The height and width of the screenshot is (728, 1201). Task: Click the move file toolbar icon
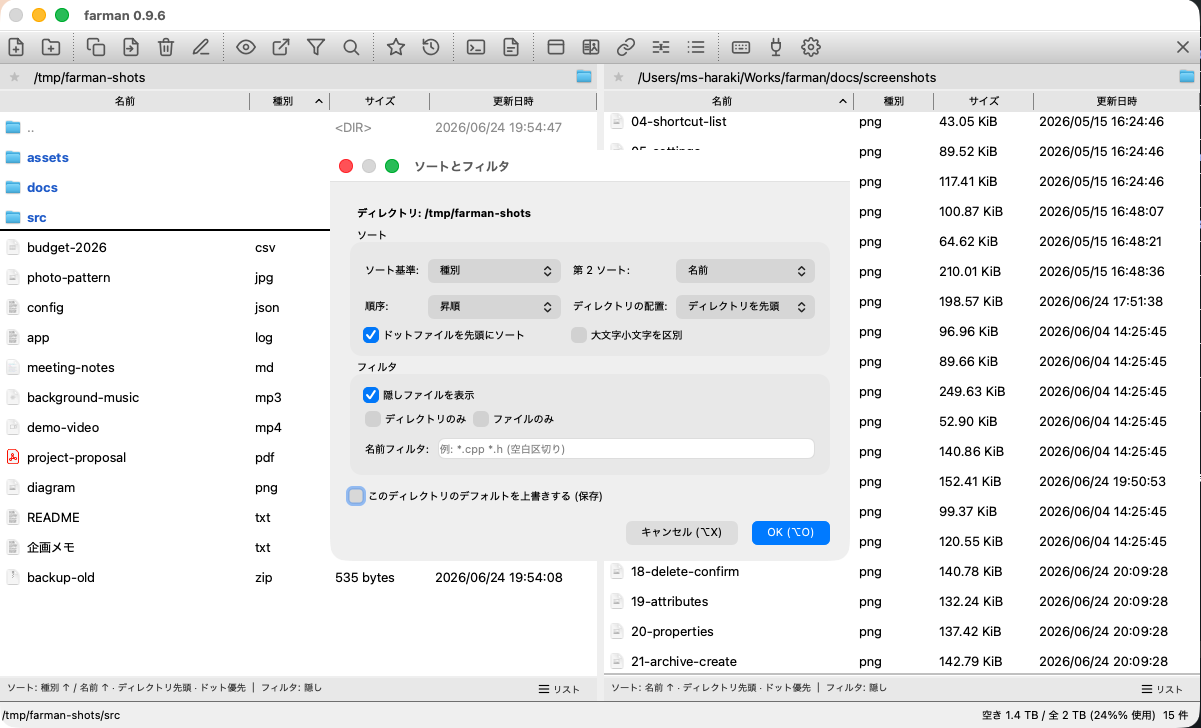click(x=131, y=47)
